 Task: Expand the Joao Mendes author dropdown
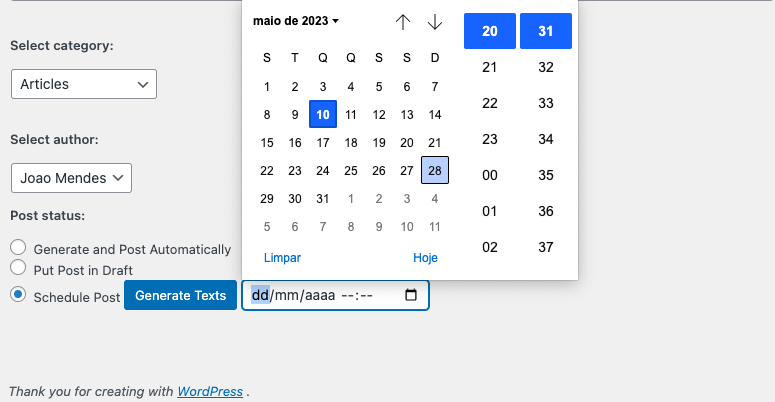coord(72,179)
